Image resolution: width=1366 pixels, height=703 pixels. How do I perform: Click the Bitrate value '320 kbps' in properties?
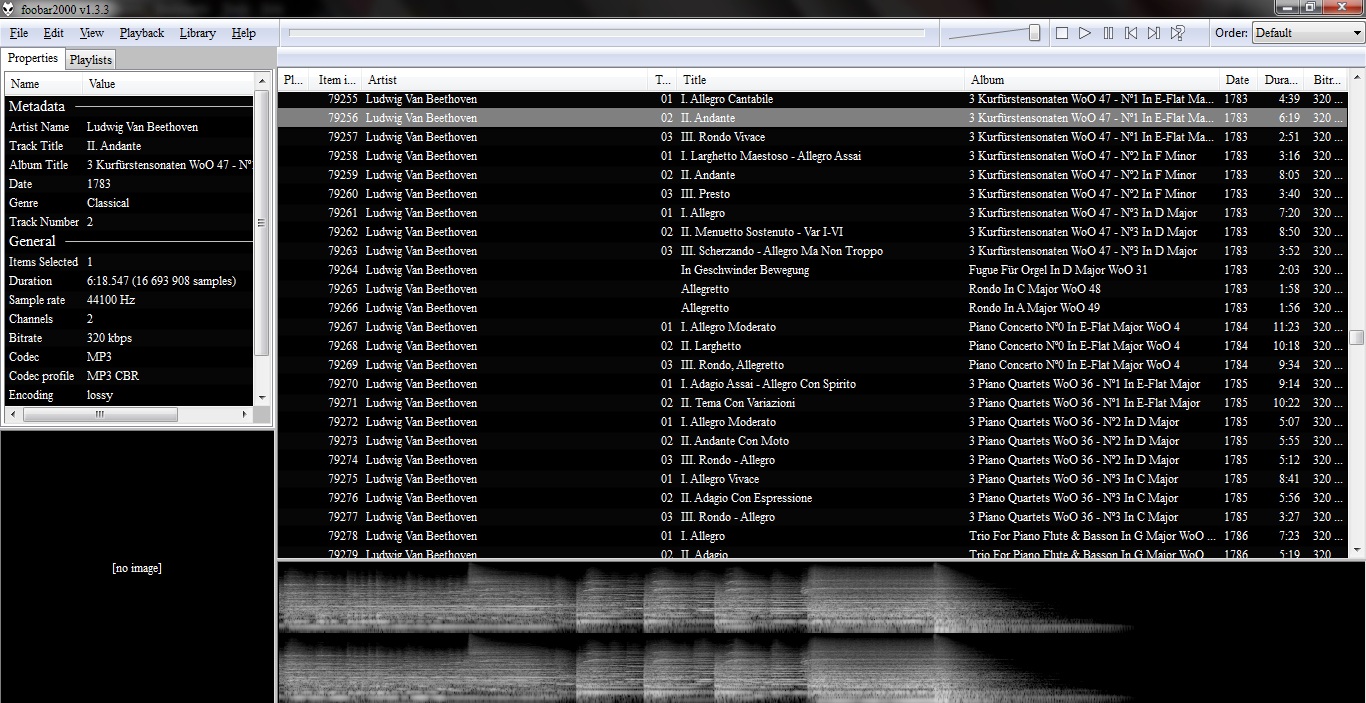[x=109, y=338]
